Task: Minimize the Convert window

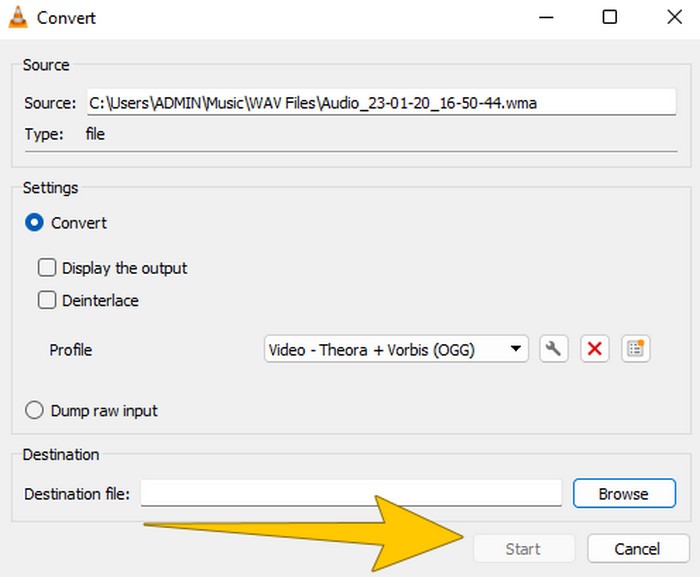Action: 546,17
